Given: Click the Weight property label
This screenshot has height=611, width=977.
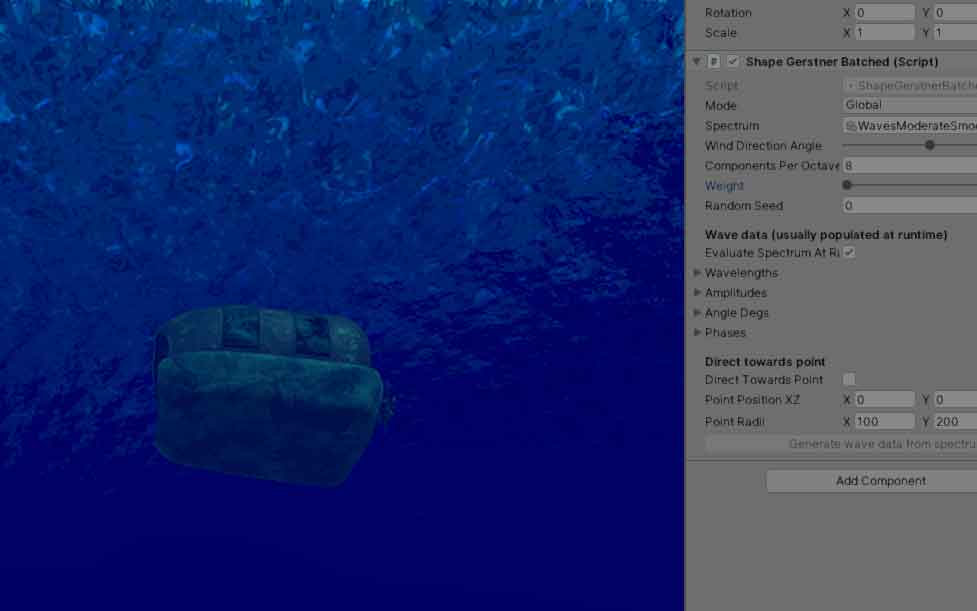Looking at the screenshot, I should pyautogui.click(x=724, y=185).
